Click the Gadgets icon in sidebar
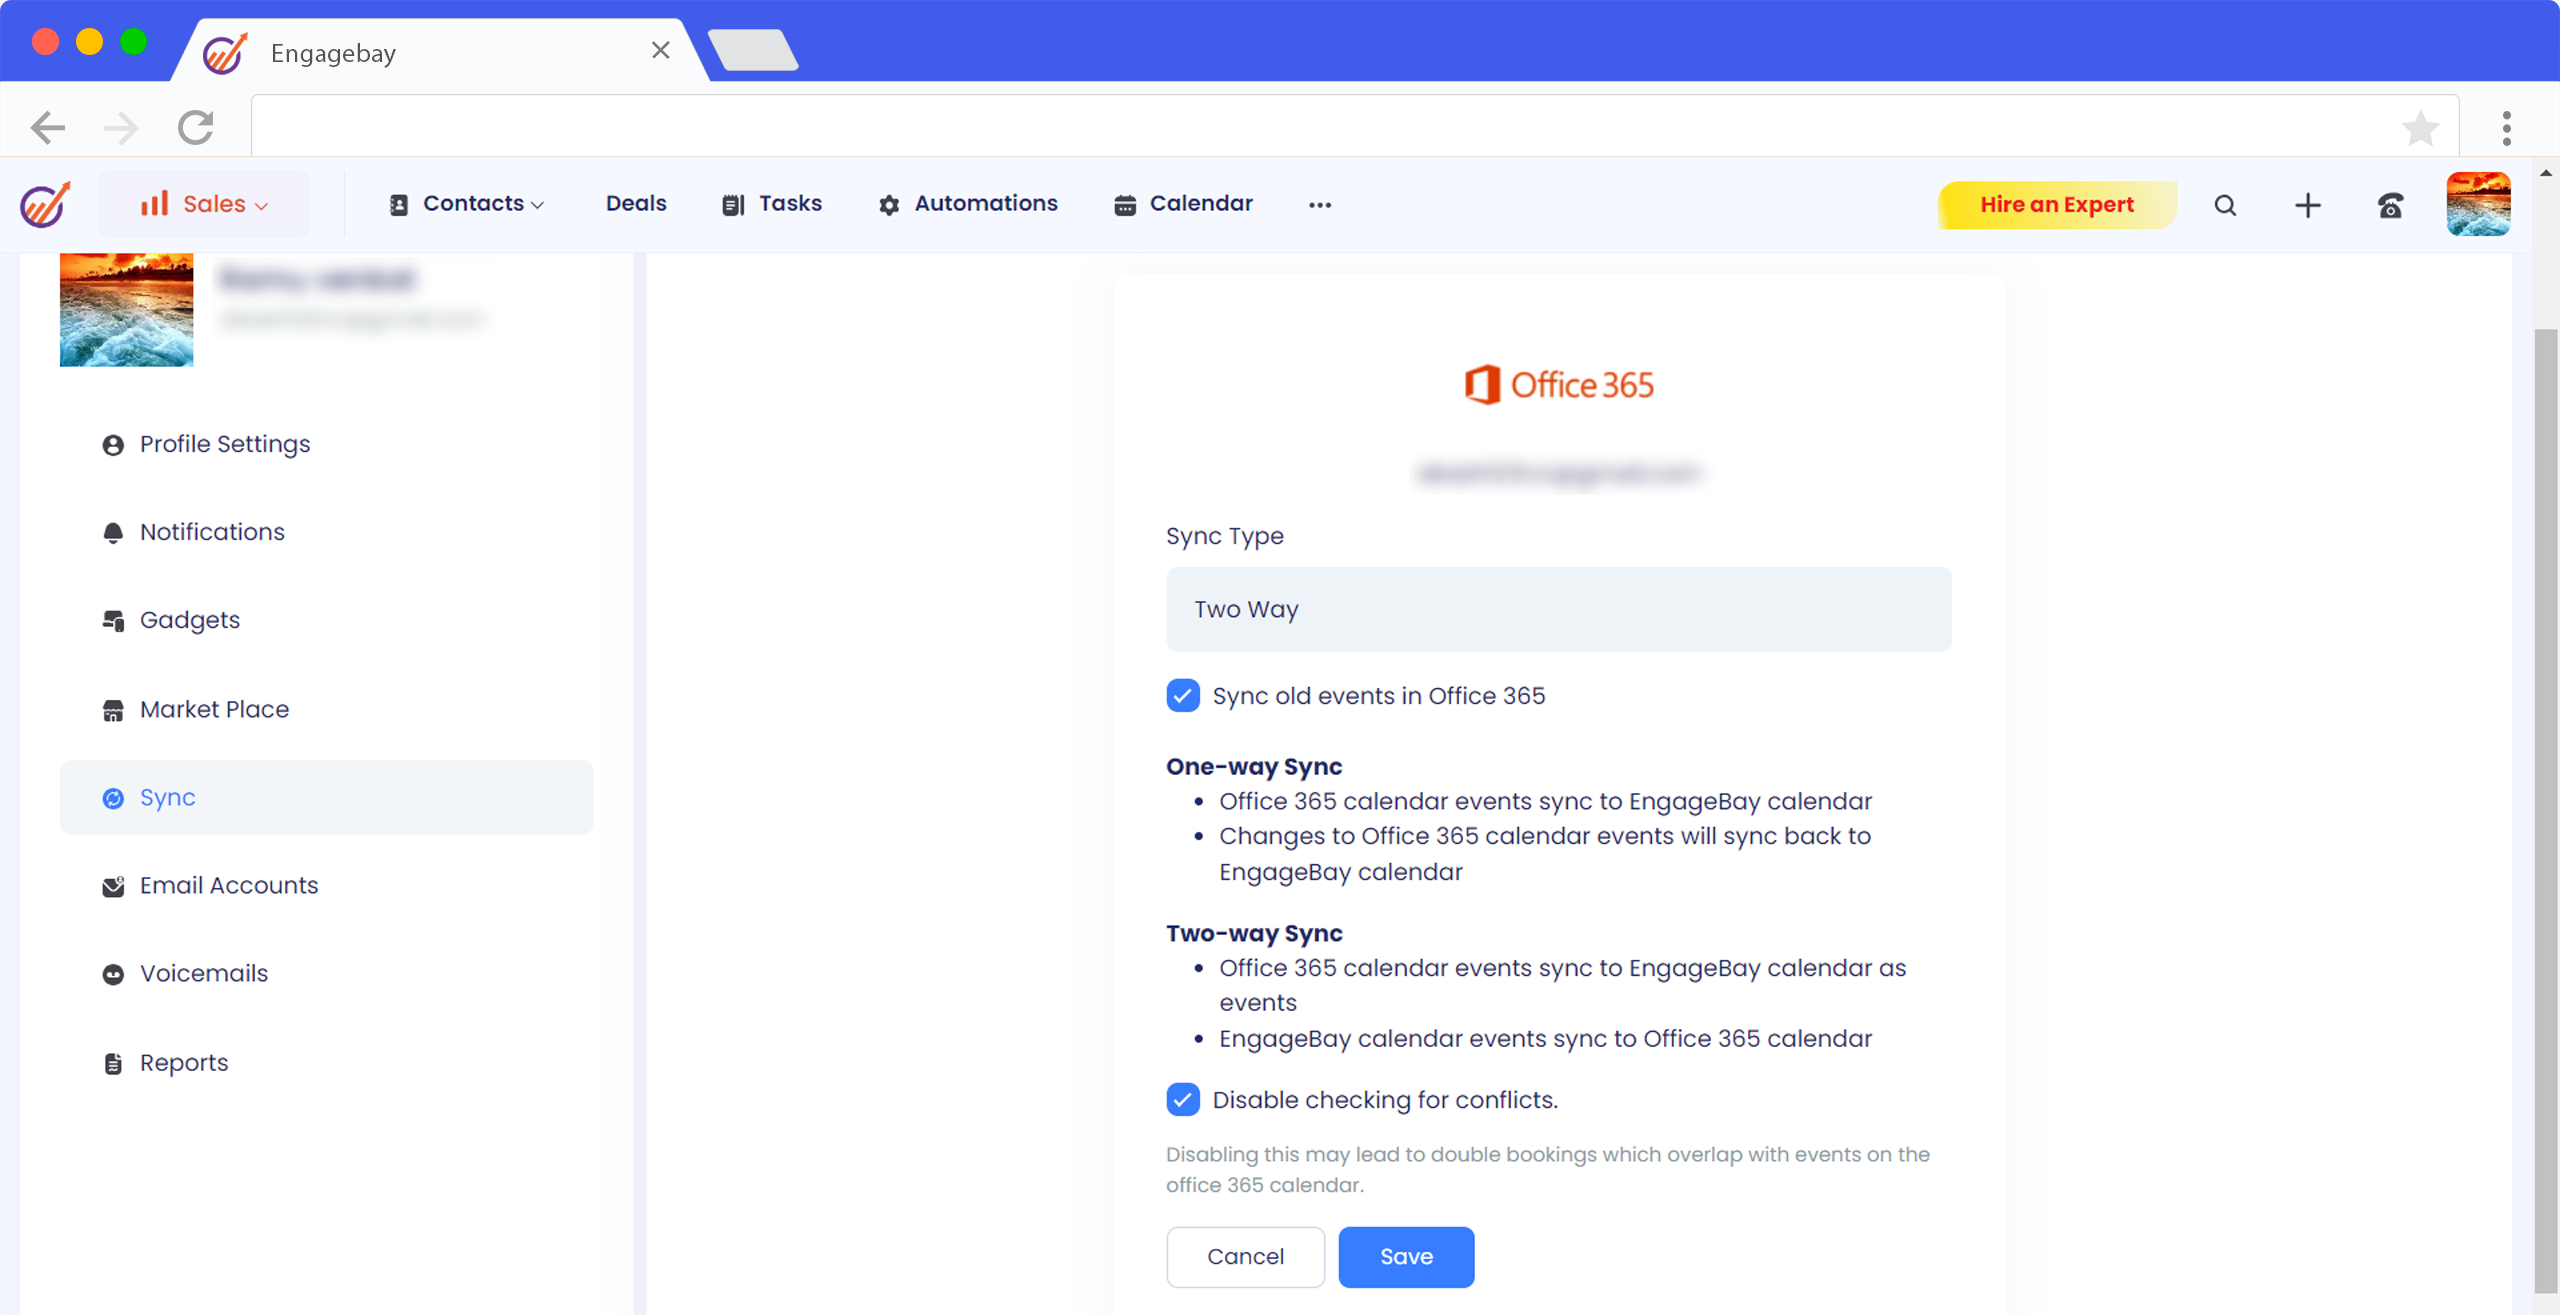Viewport: 2560px width, 1315px height. click(x=113, y=621)
